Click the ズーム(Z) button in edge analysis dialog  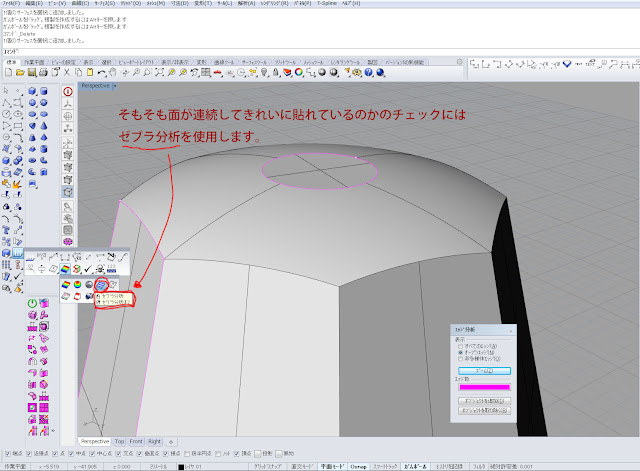[x=484, y=371]
